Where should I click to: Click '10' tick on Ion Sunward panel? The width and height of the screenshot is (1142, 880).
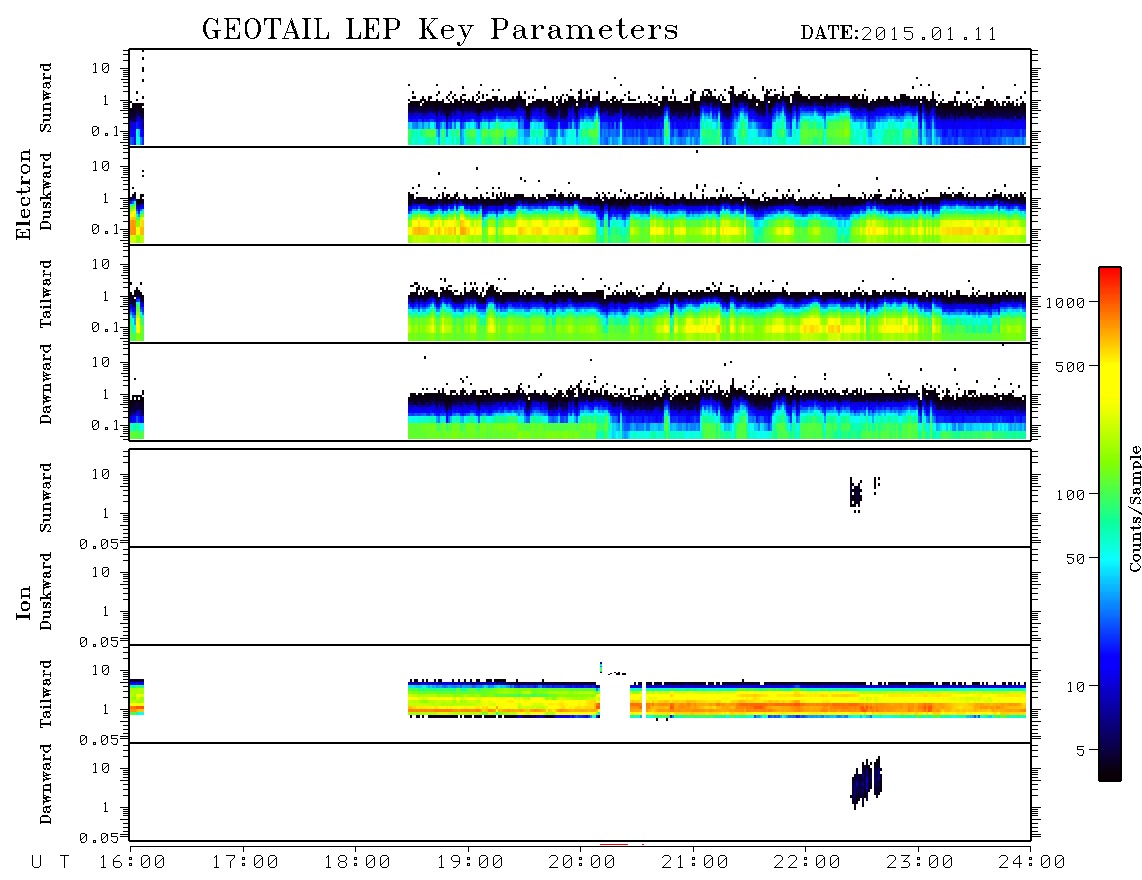point(101,474)
